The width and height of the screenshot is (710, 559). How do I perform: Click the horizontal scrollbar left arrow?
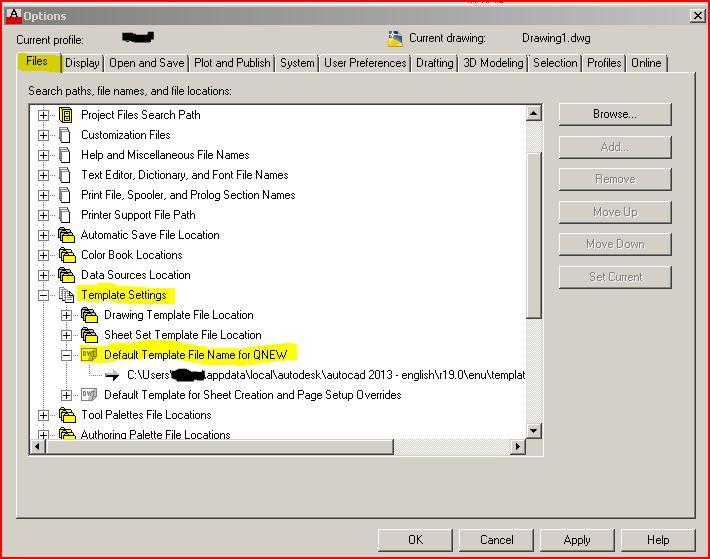(x=37, y=447)
